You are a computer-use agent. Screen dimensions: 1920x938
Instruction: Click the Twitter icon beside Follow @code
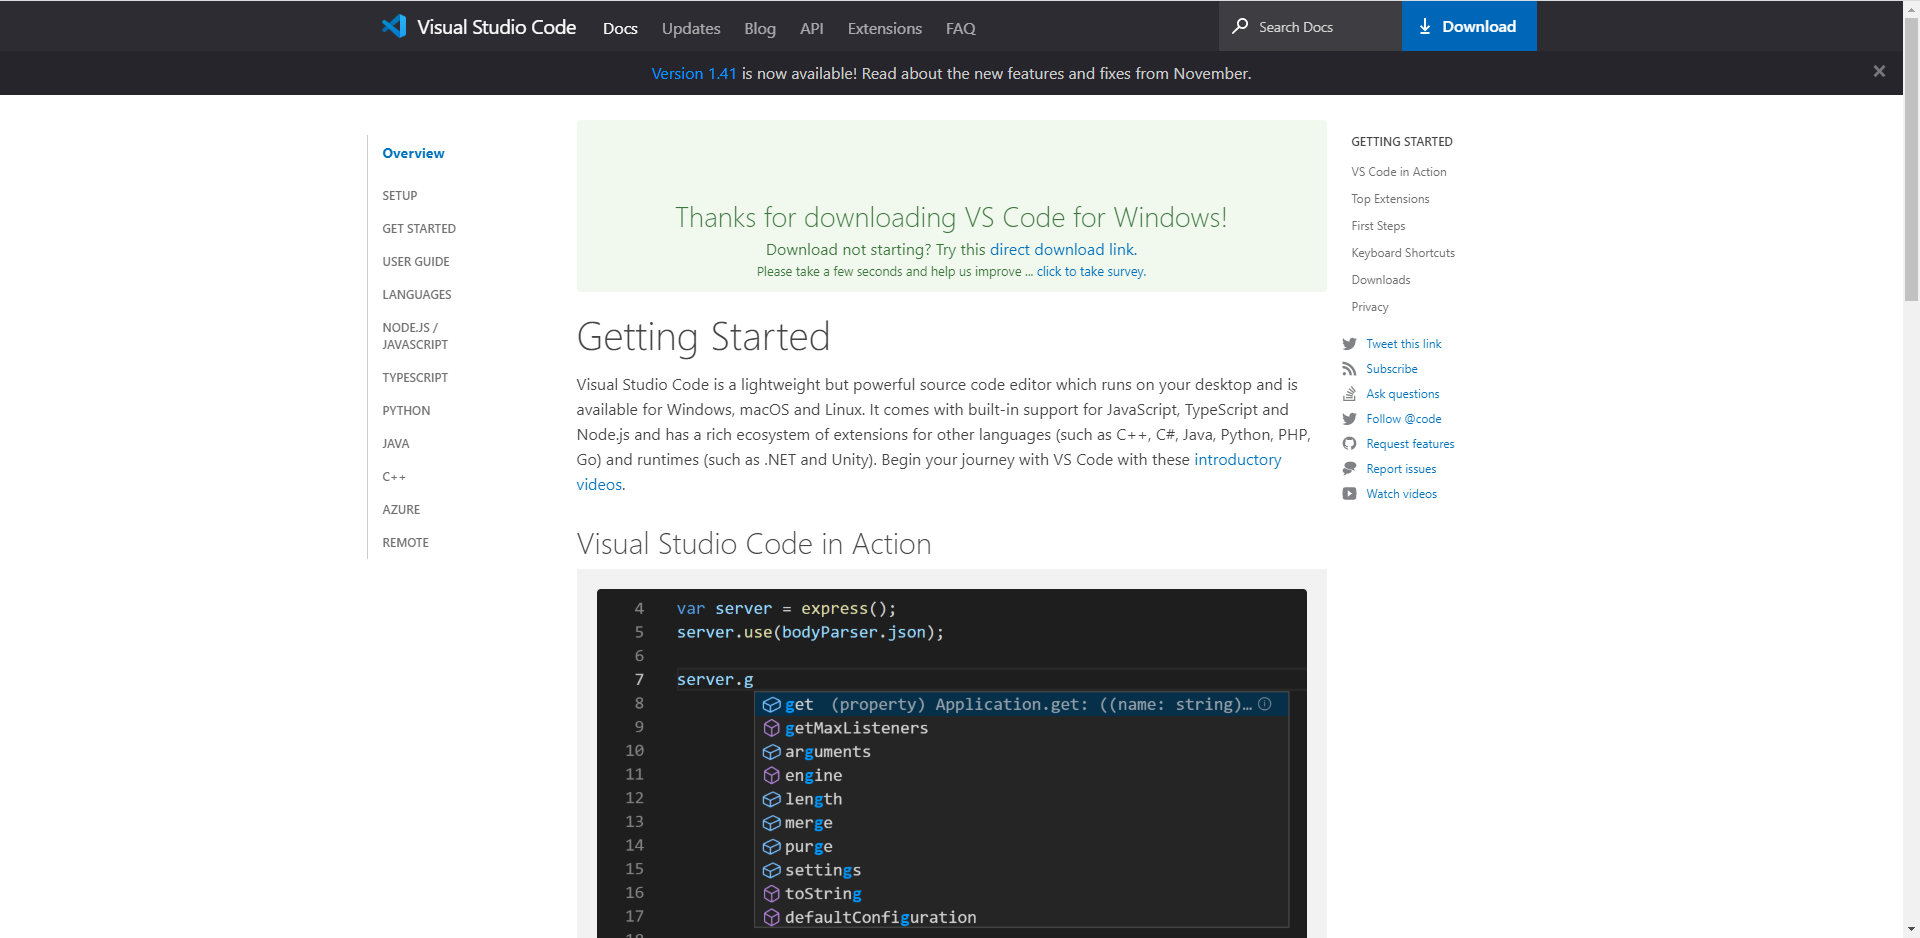(1349, 419)
